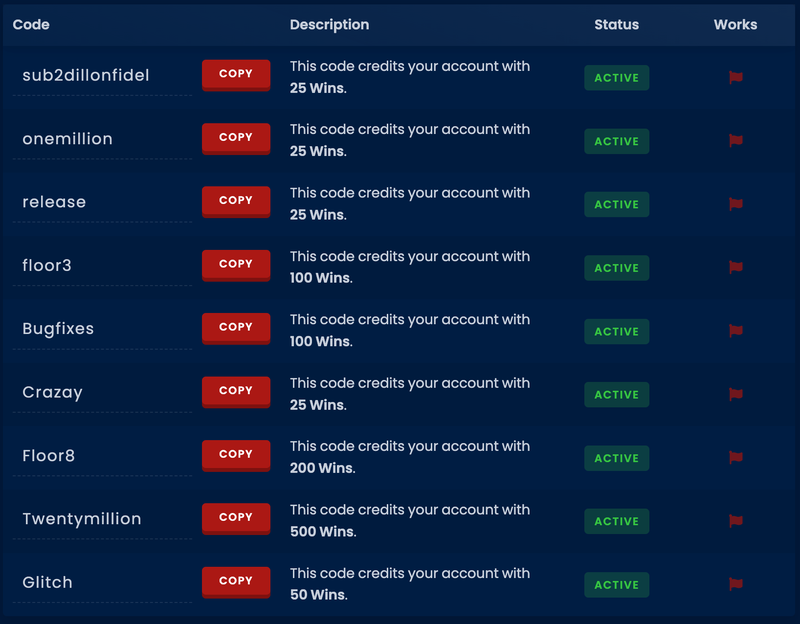This screenshot has height=624, width=800.
Task: Select the Floor8 code text
Action: pos(48,455)
